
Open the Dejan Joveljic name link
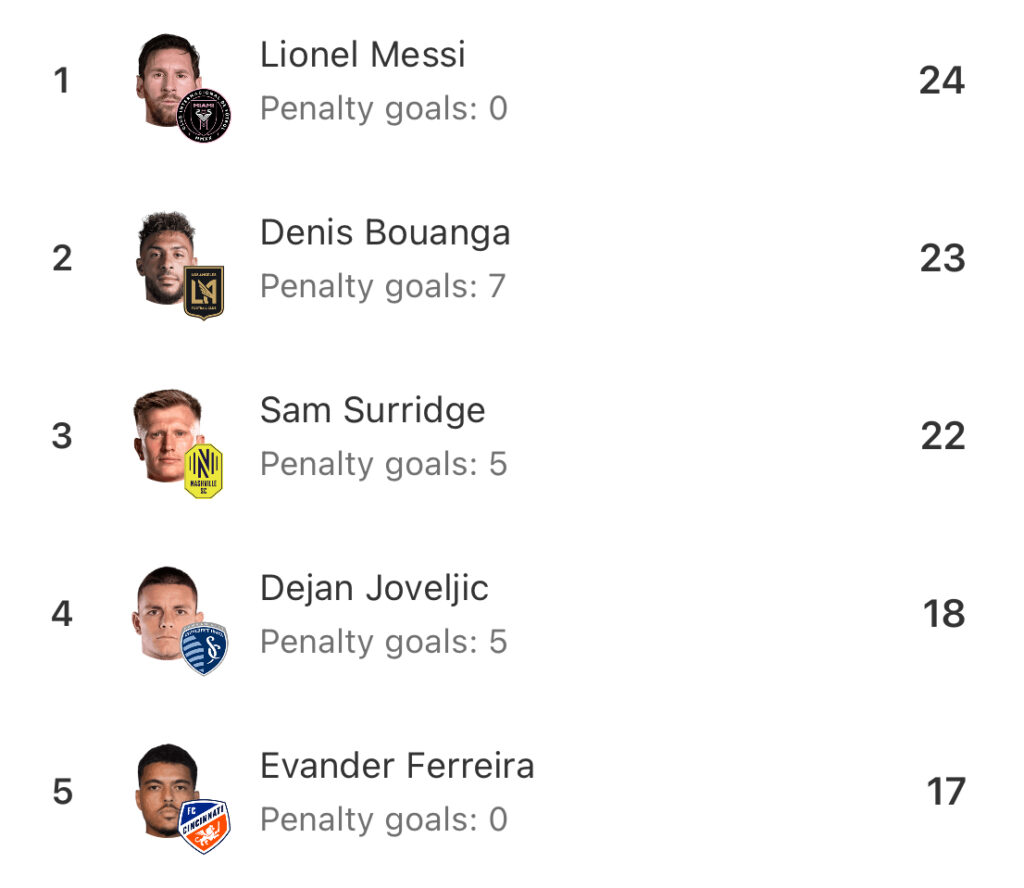tap(374, 588)
